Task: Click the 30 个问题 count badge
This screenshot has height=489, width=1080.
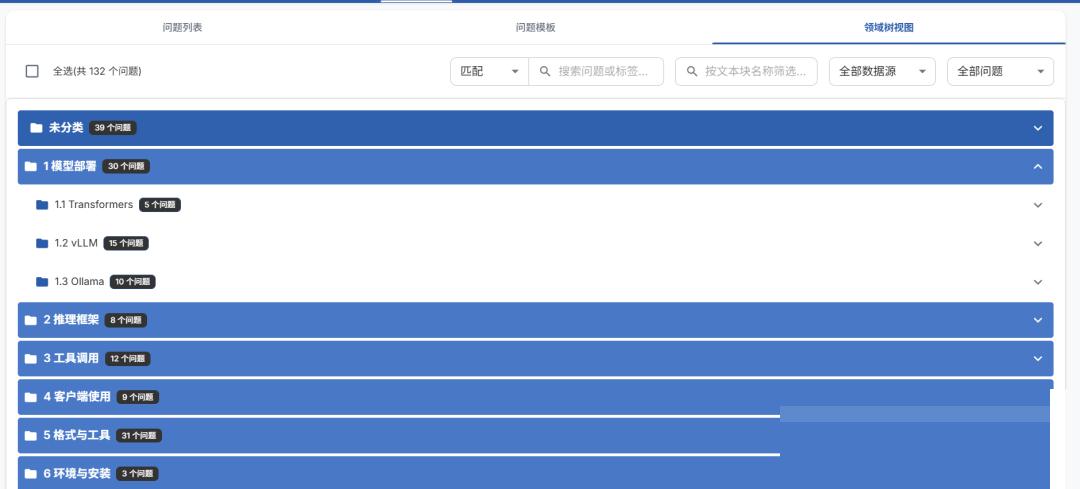Action: pyautogui.click(x=126, y=167)
